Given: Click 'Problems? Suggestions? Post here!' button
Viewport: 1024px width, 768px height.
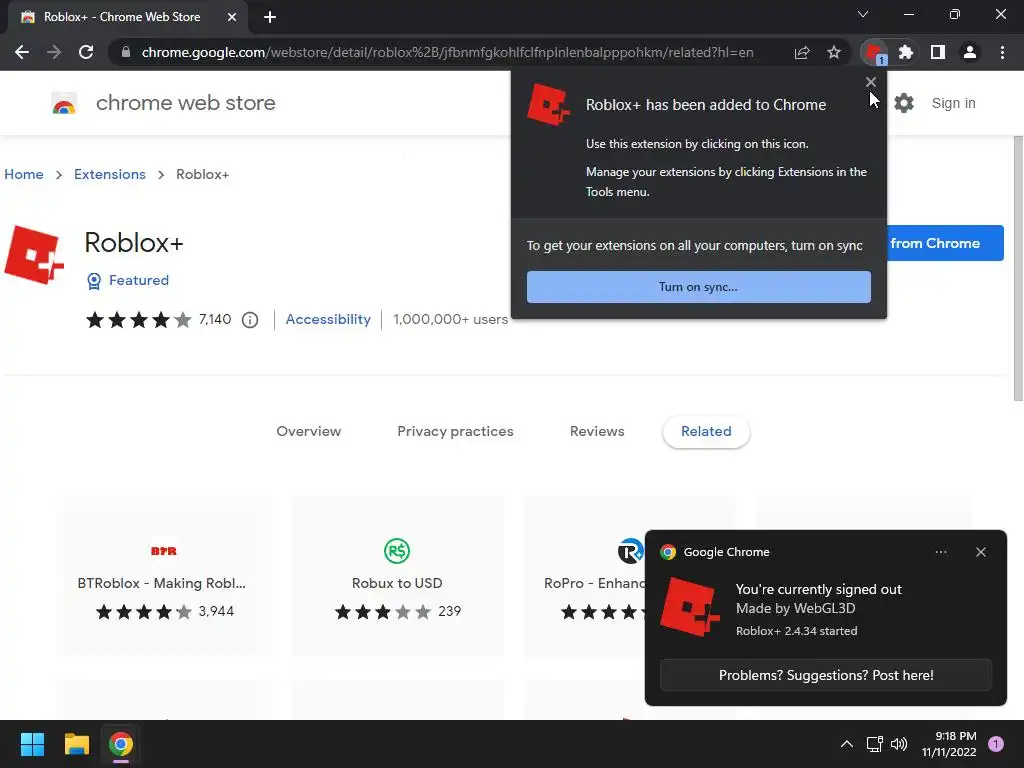Looking at the screenshot, I should click(826, 675).
